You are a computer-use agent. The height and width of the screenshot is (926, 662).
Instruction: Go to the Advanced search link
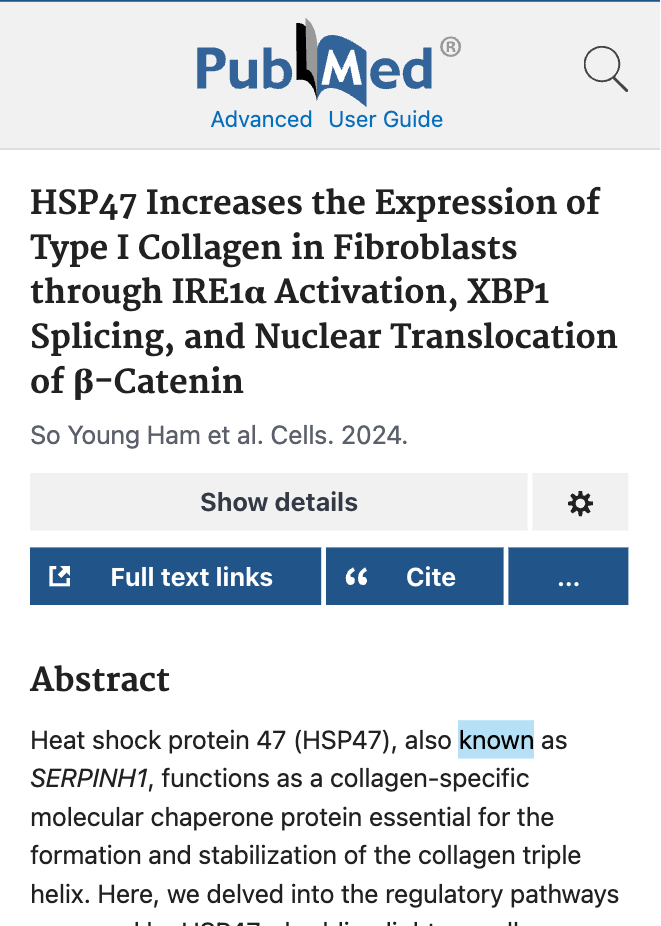pyautogui.click(x=261, y=119)
